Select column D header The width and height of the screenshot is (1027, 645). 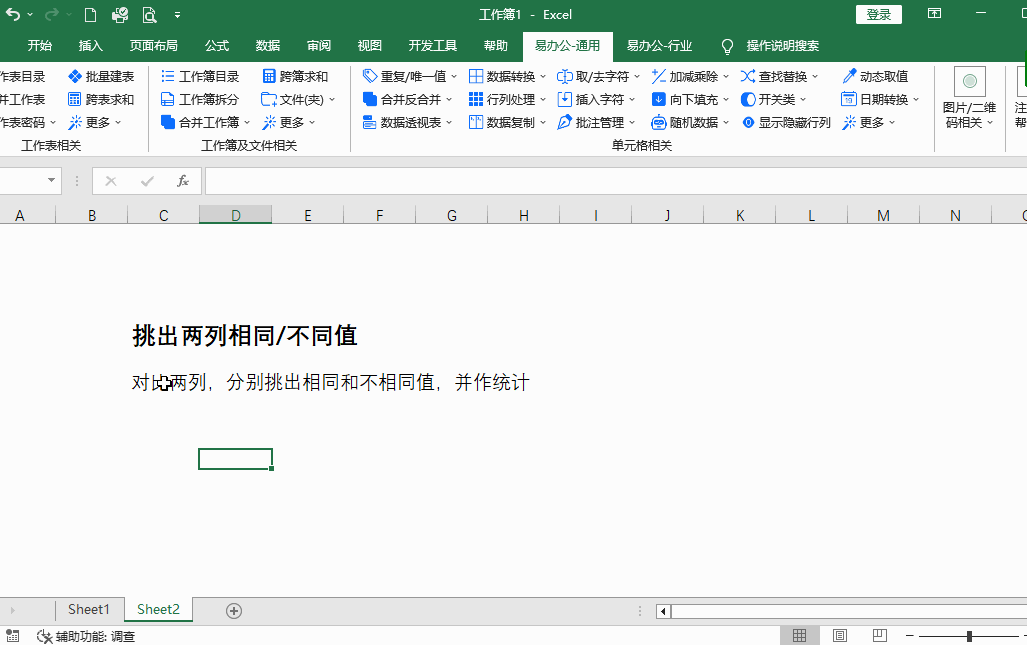point(235,215)
